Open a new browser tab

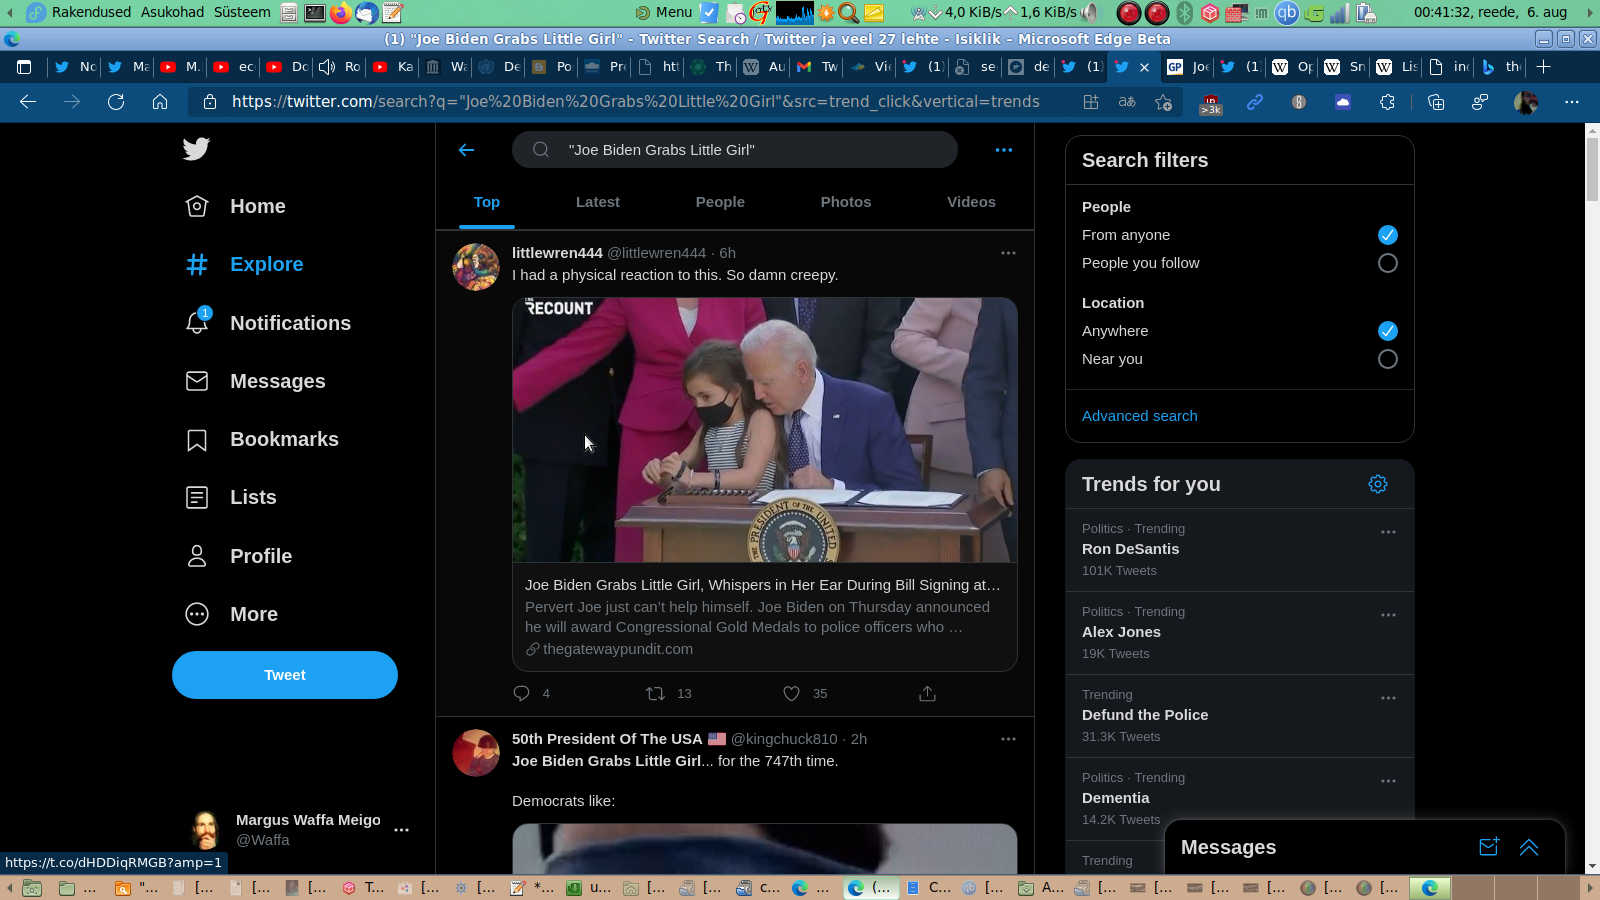(x=1544, y=67)
